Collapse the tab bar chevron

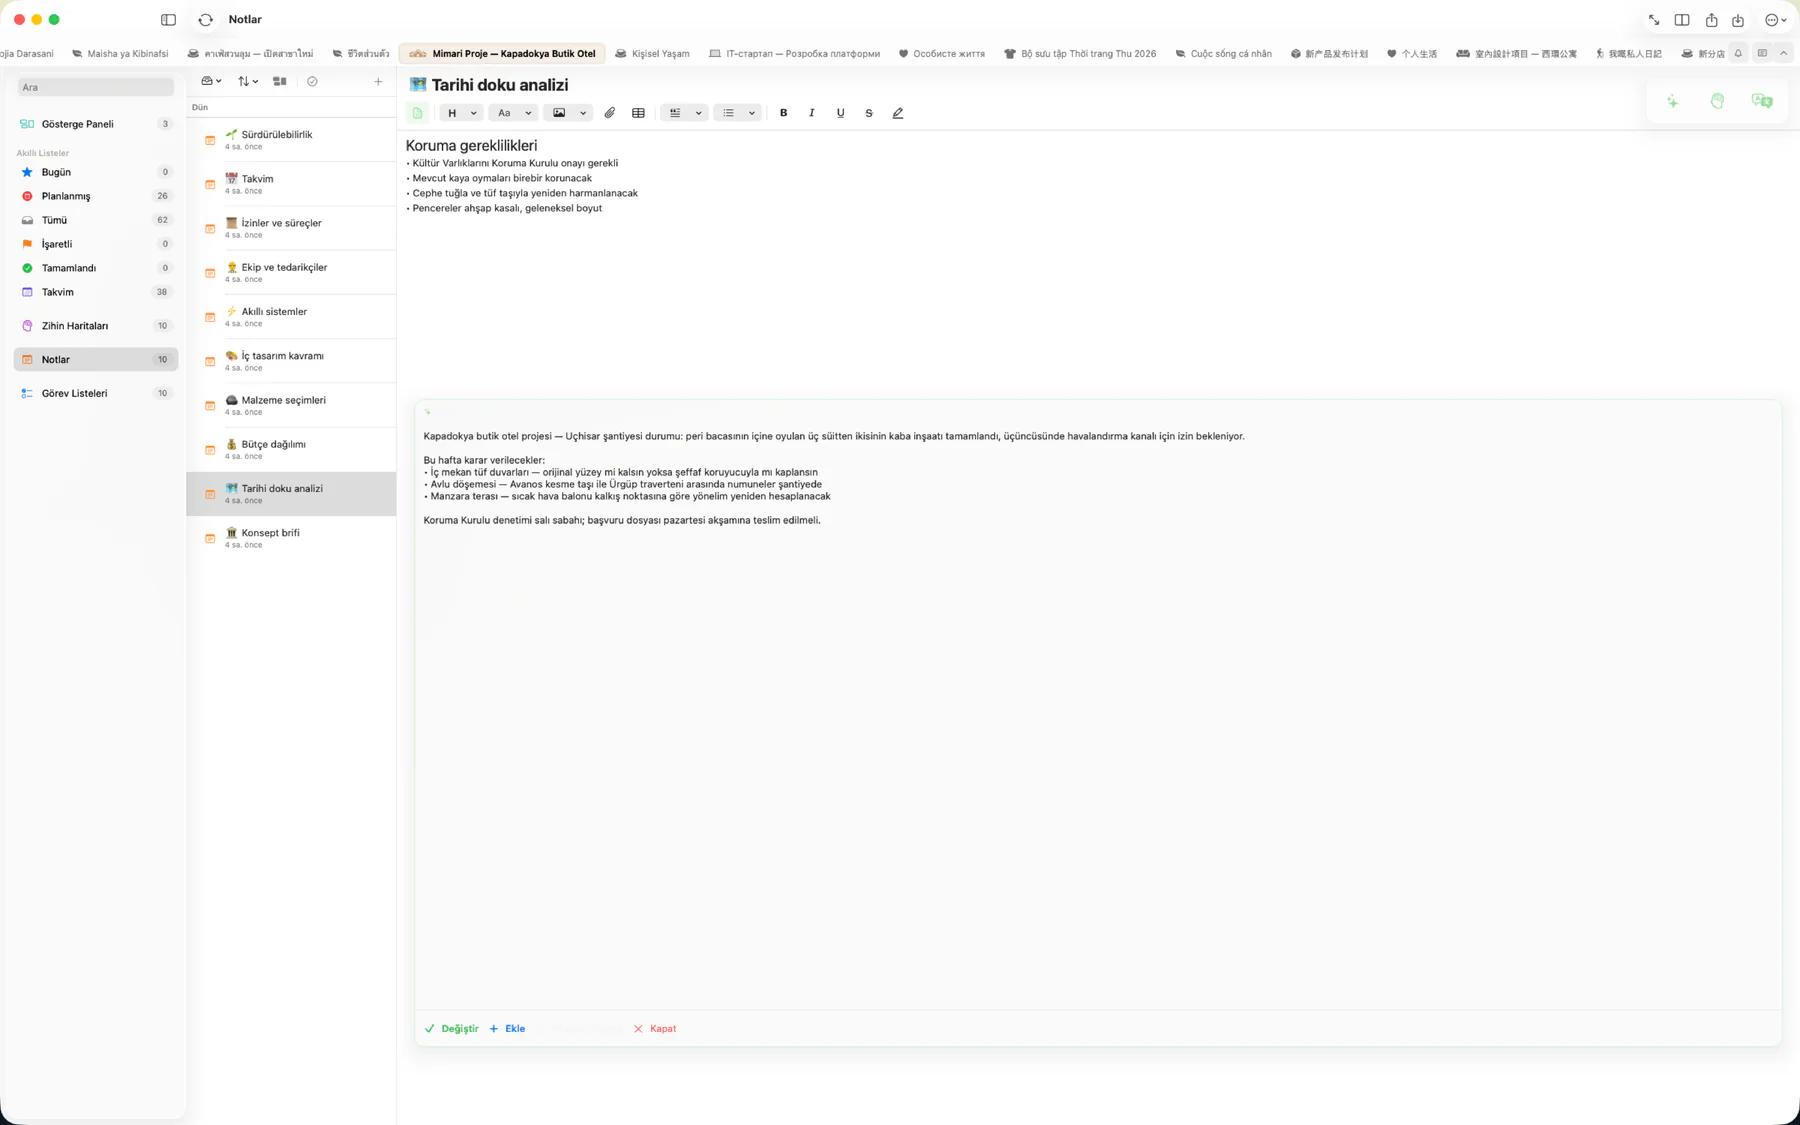coord(1783,54)
